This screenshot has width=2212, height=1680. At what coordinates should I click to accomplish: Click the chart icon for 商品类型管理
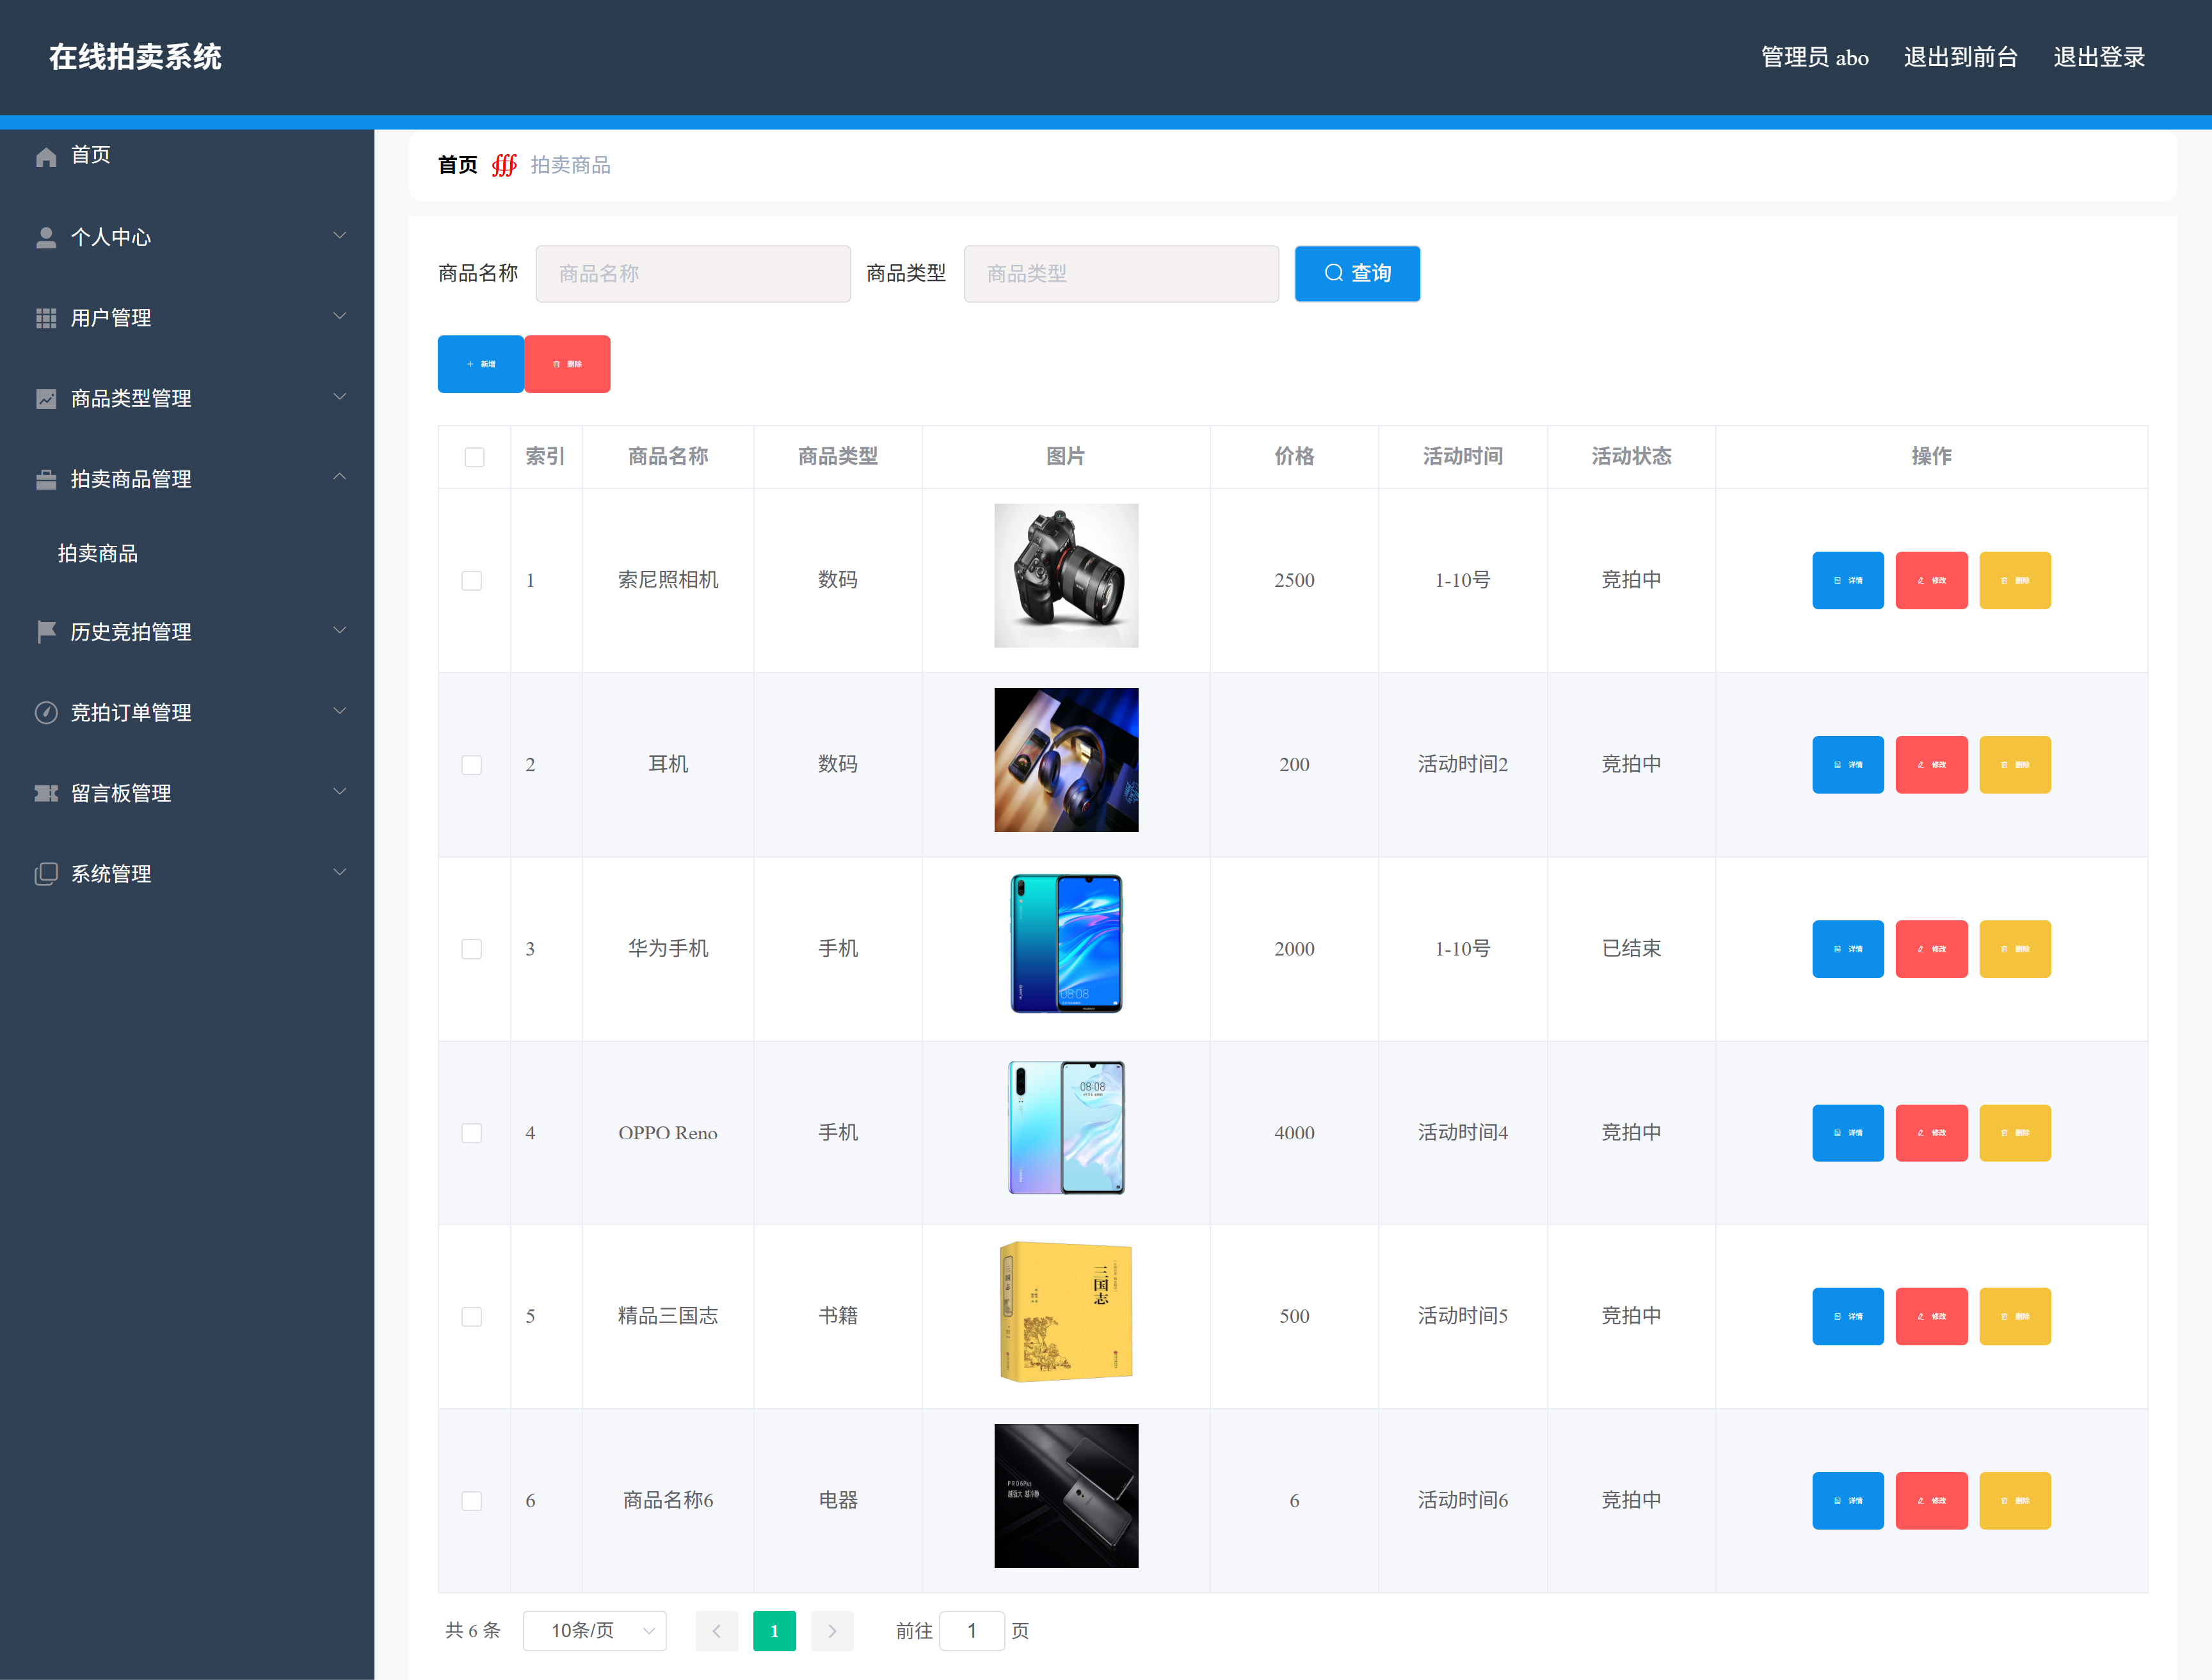coord(46,399)
